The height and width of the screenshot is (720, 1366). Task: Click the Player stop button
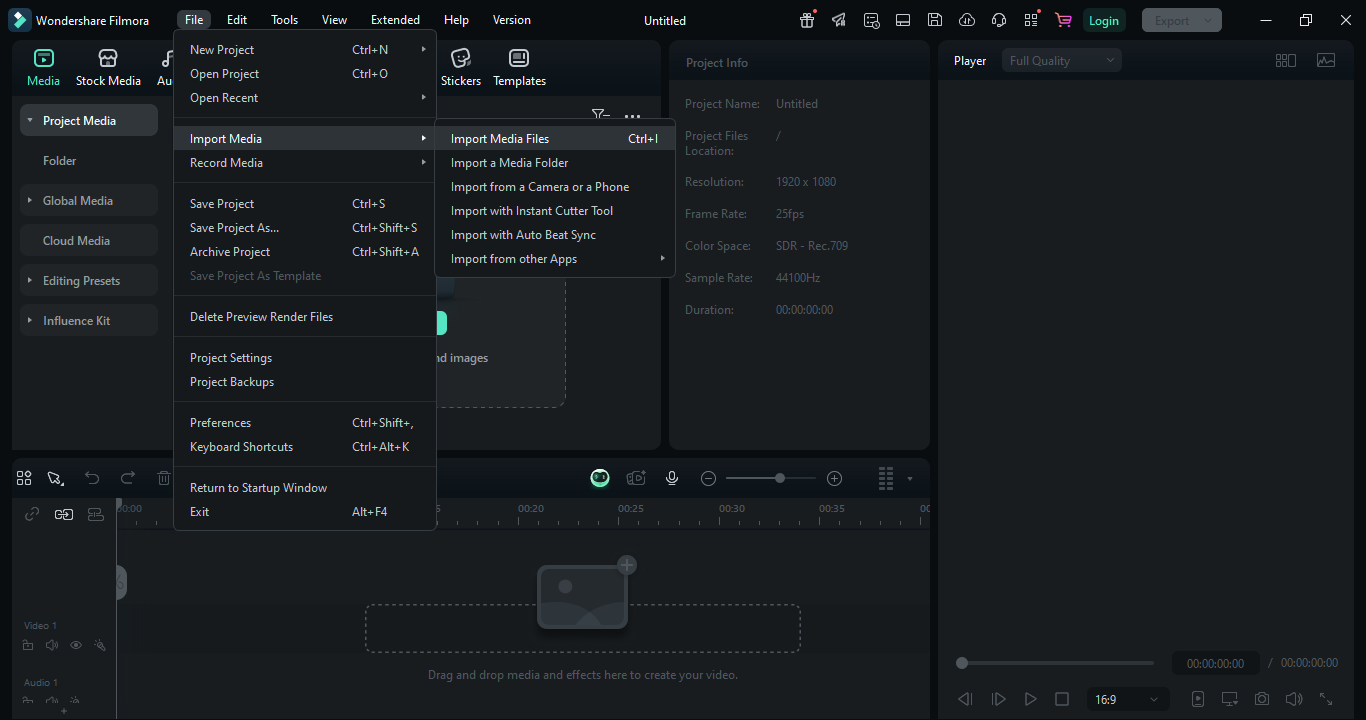pyautogui.click(x=1062, y=699)
